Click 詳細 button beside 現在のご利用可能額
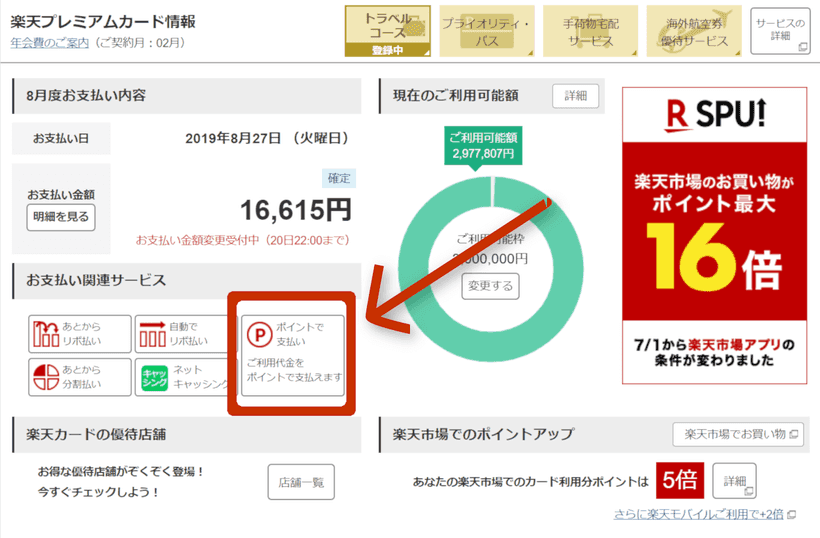 pos(575,96)
